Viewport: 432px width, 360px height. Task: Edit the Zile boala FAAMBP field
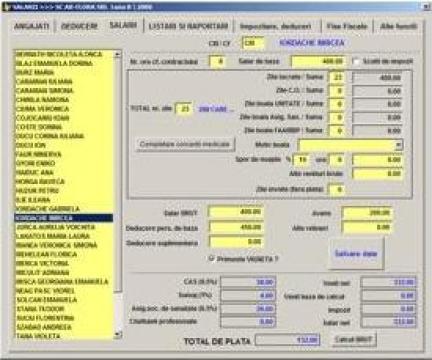pyautogui.click(x=336, y=130)
